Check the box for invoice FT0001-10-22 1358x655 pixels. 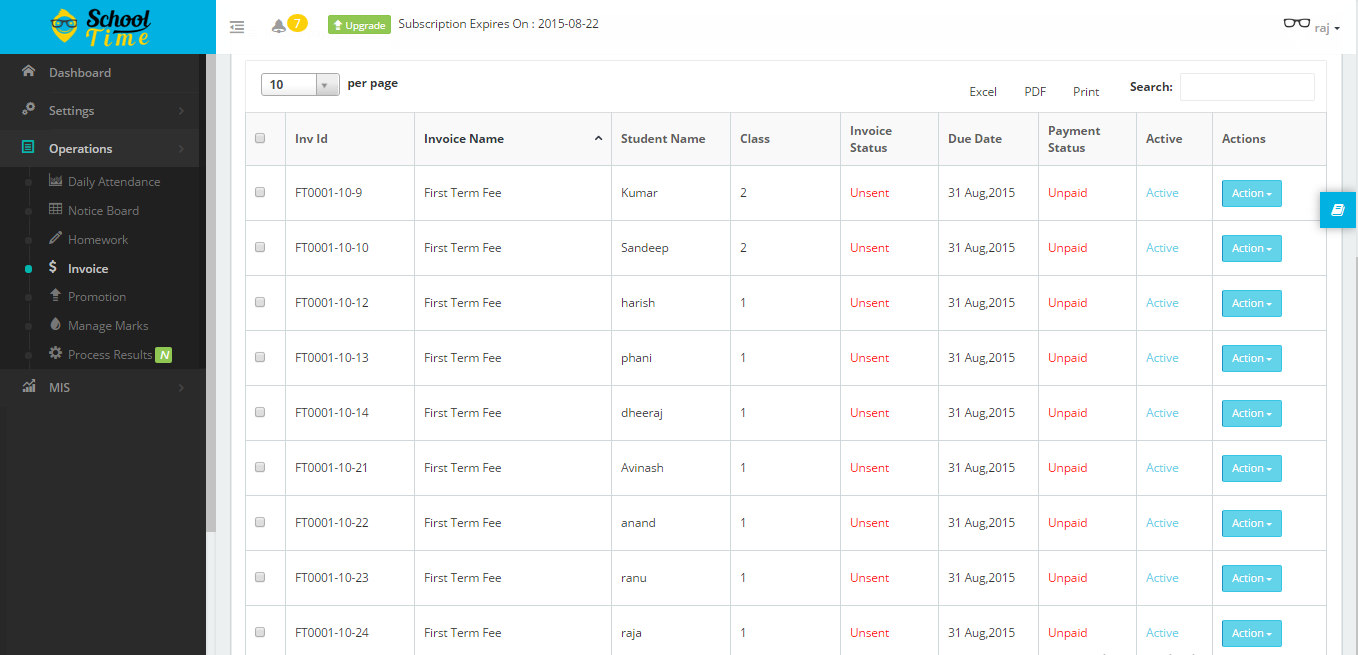(x=260, y=522)
